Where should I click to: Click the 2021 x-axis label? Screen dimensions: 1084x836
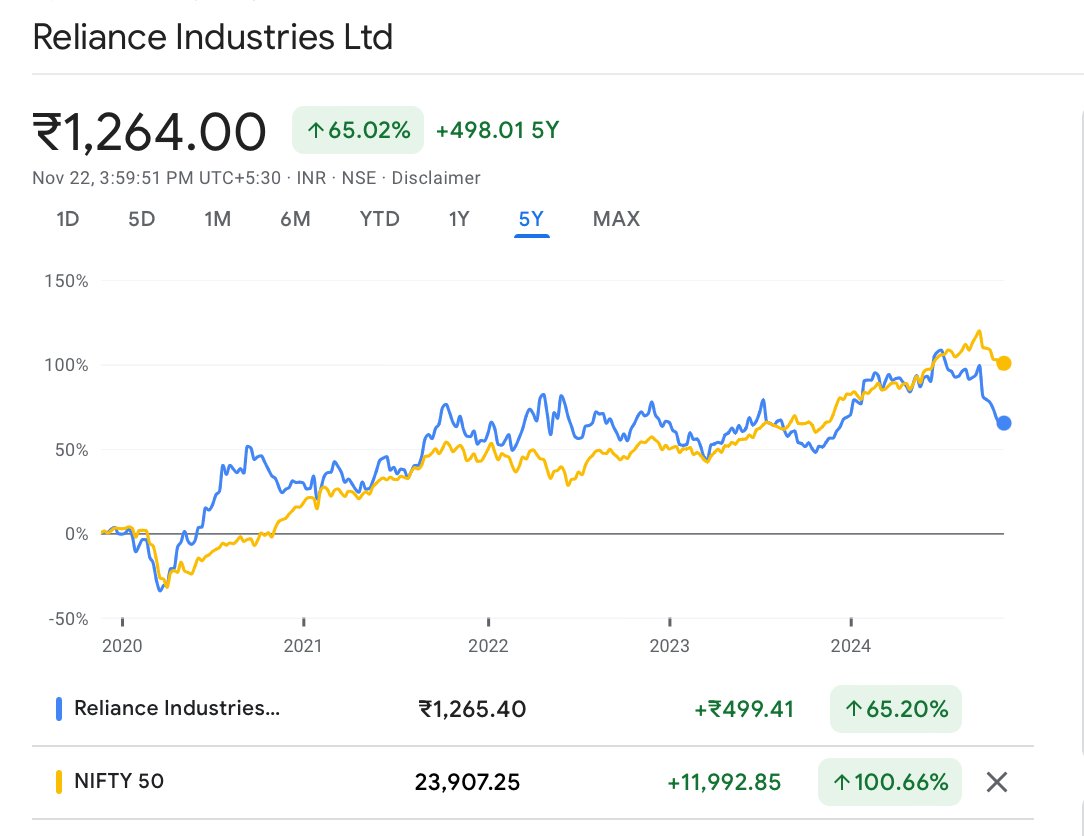[303, 646]
